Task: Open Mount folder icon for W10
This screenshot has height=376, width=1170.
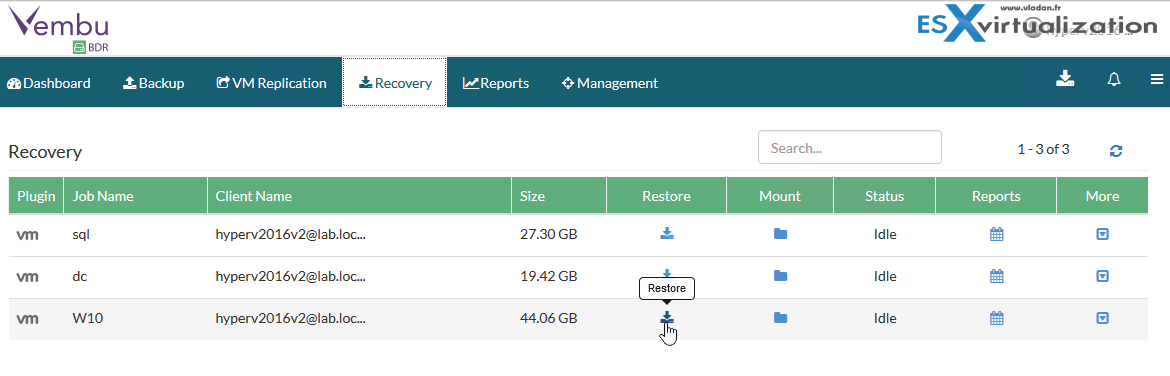Action: [x=780, y=318]
